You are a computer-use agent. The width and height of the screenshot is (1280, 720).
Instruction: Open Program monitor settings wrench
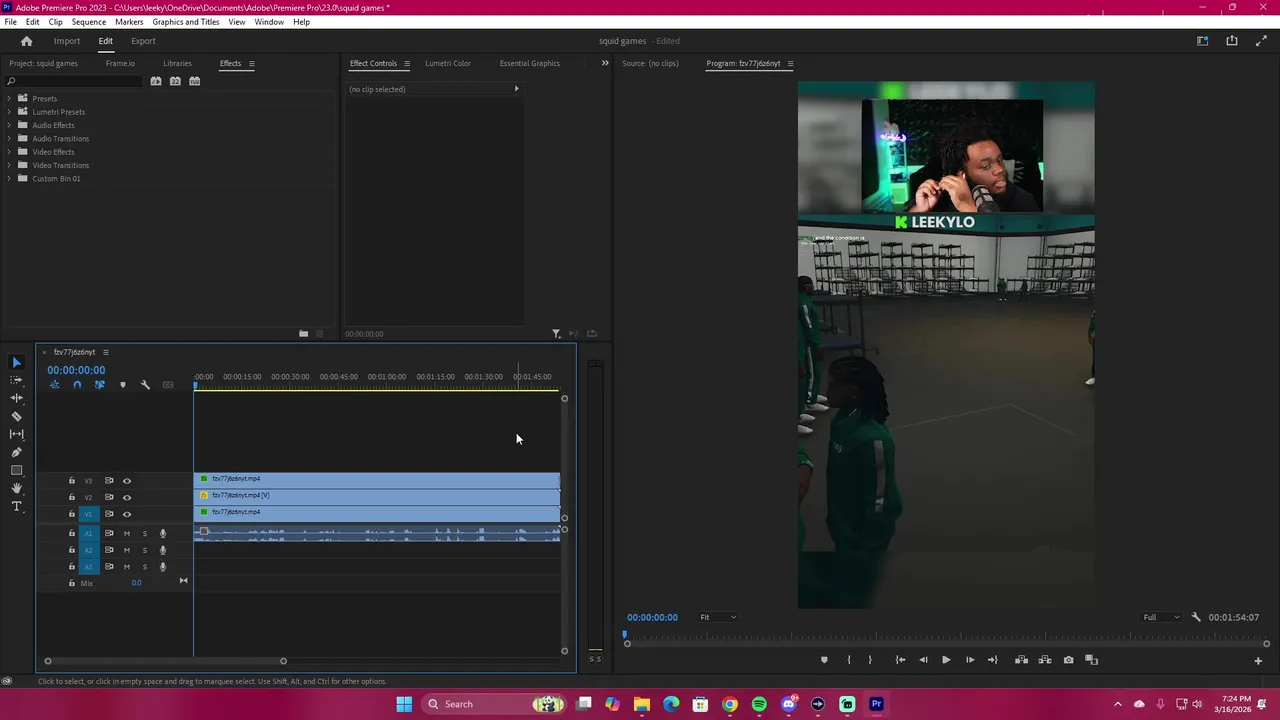[1196, 617]
